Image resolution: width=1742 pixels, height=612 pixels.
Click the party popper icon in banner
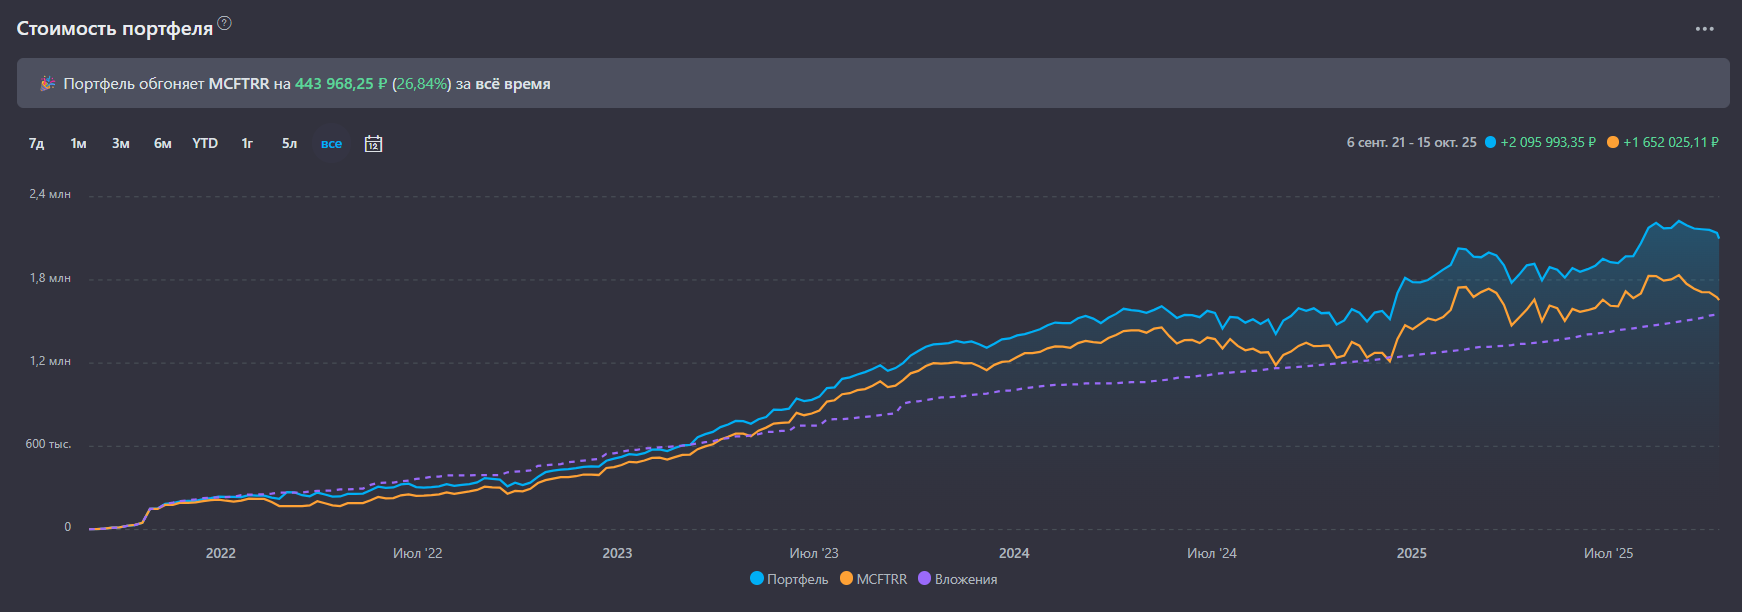click(x=47, y=84)
